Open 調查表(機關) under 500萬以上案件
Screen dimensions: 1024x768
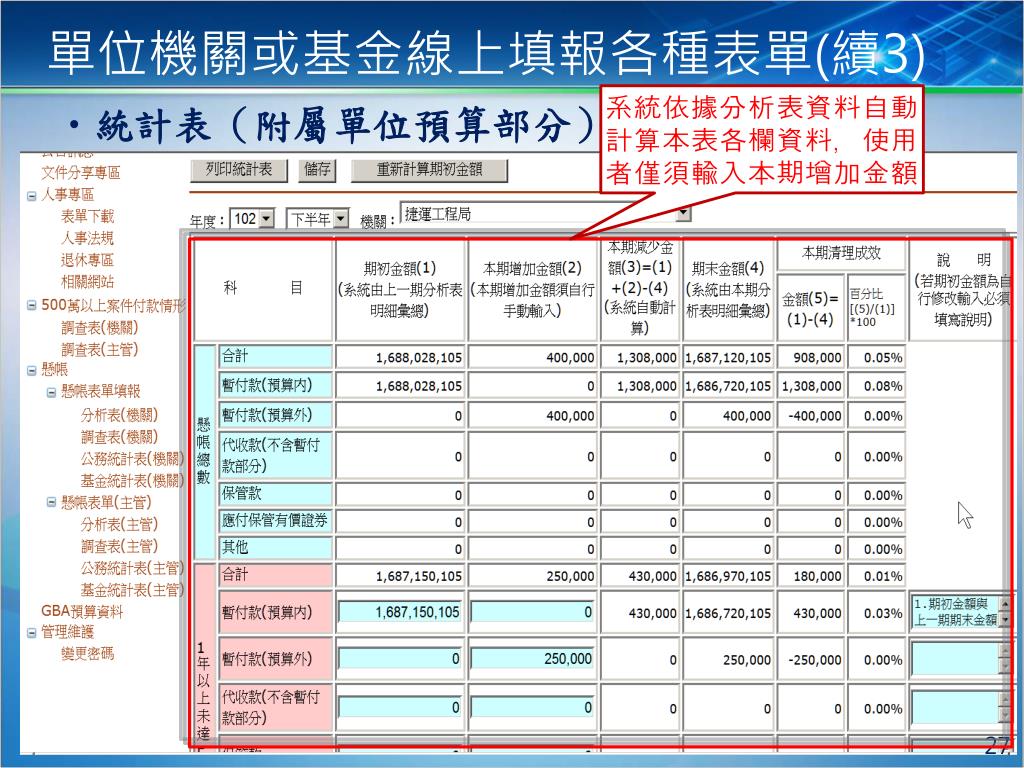tap(99, 327)
